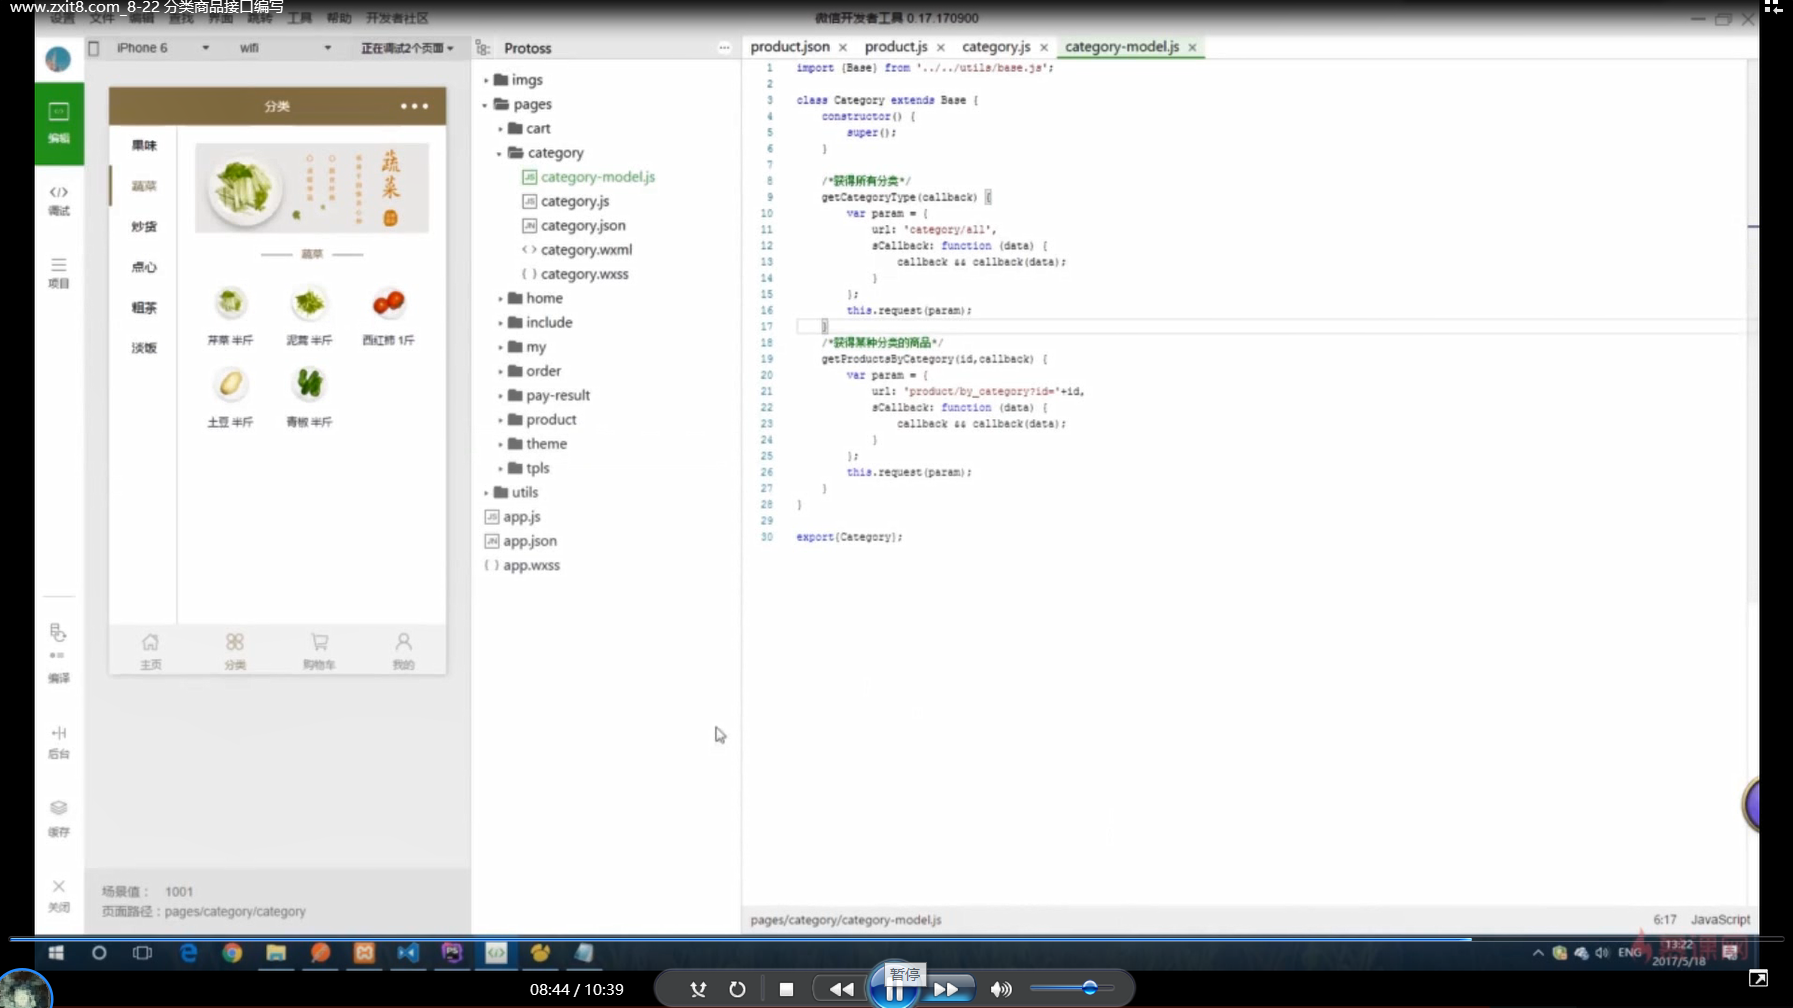
Task: Open the project (项目) sidebar panel
Action: click(59, 273)
